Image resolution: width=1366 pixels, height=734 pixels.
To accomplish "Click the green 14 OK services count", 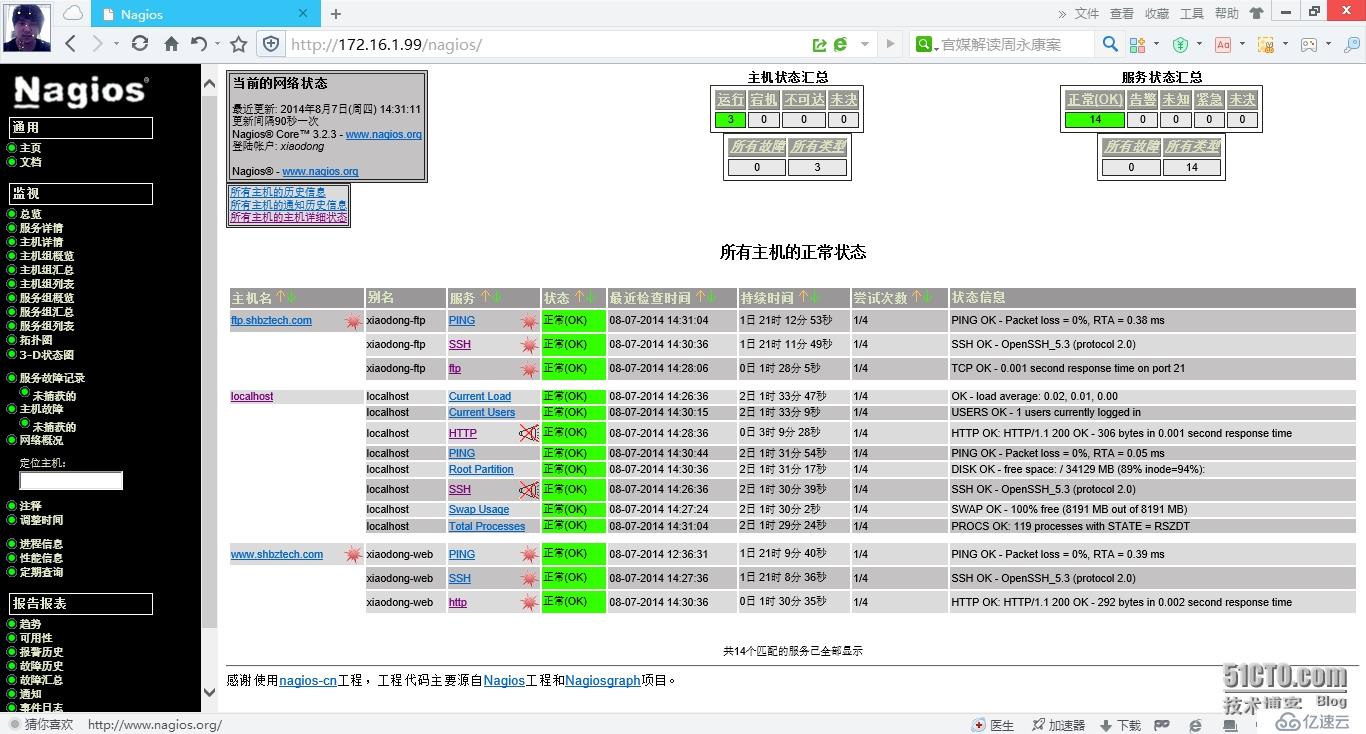I will 1095,119.
